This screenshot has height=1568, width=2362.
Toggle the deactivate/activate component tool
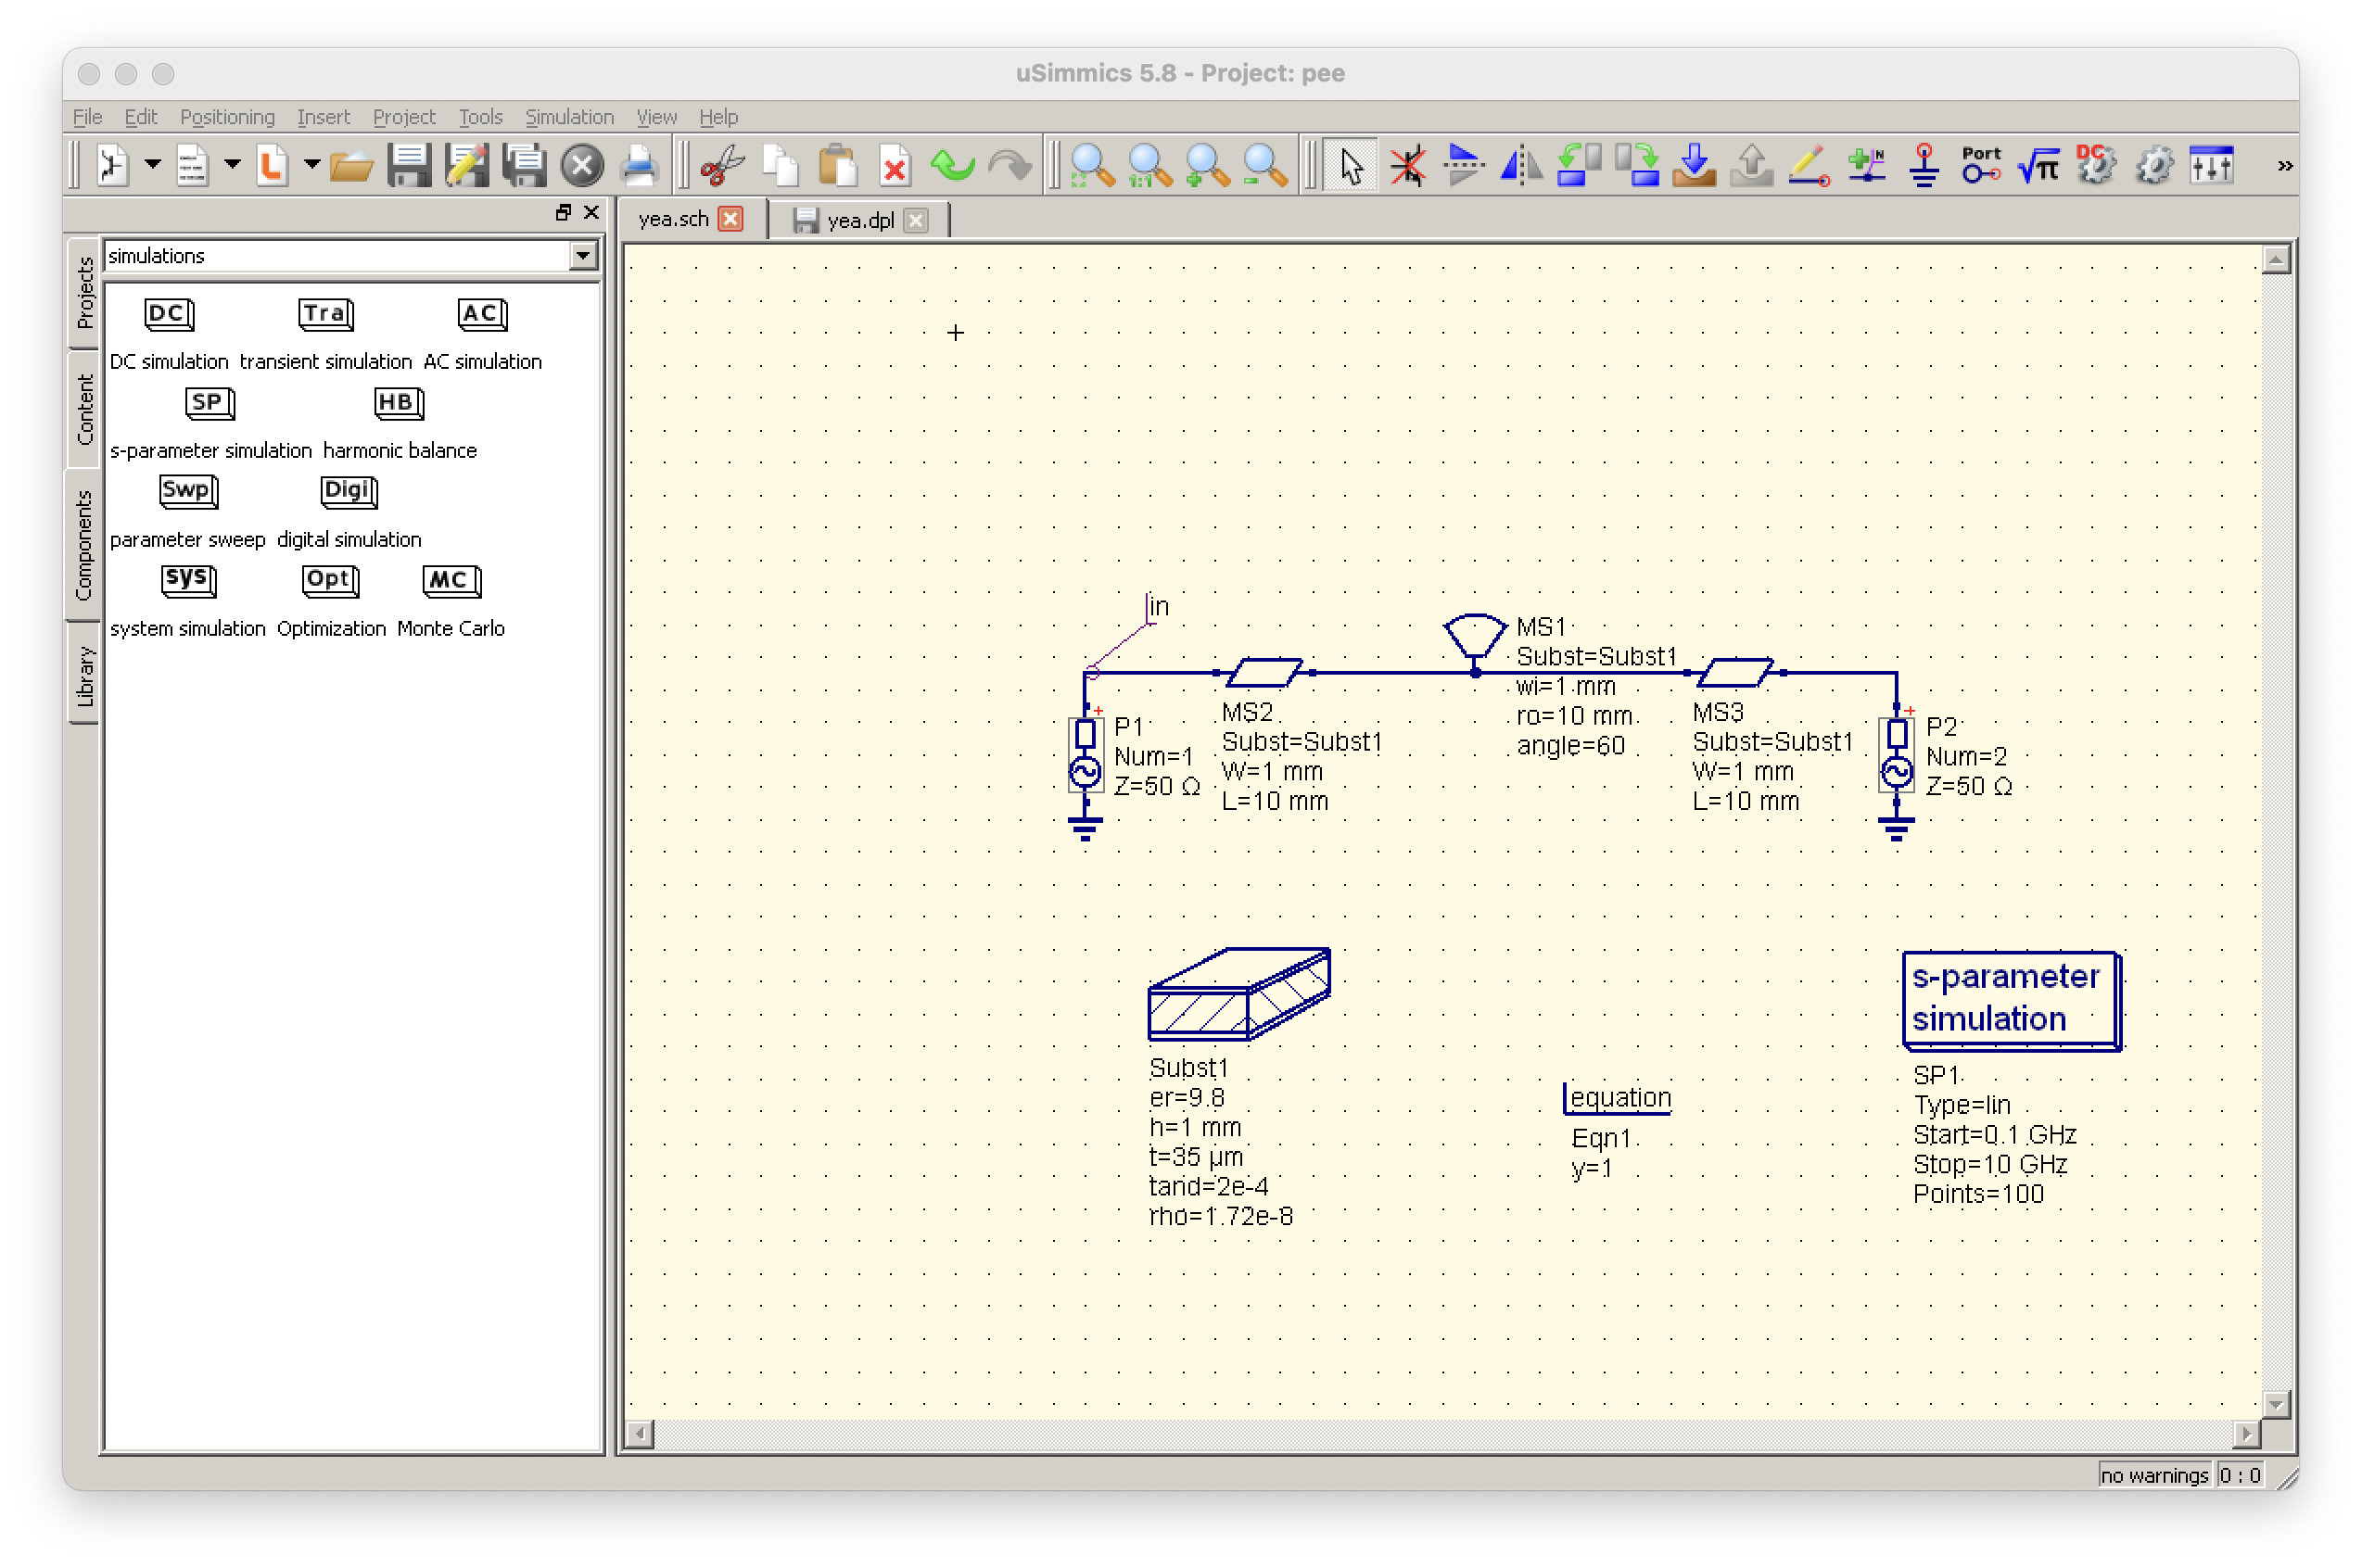click(1407, 165)
